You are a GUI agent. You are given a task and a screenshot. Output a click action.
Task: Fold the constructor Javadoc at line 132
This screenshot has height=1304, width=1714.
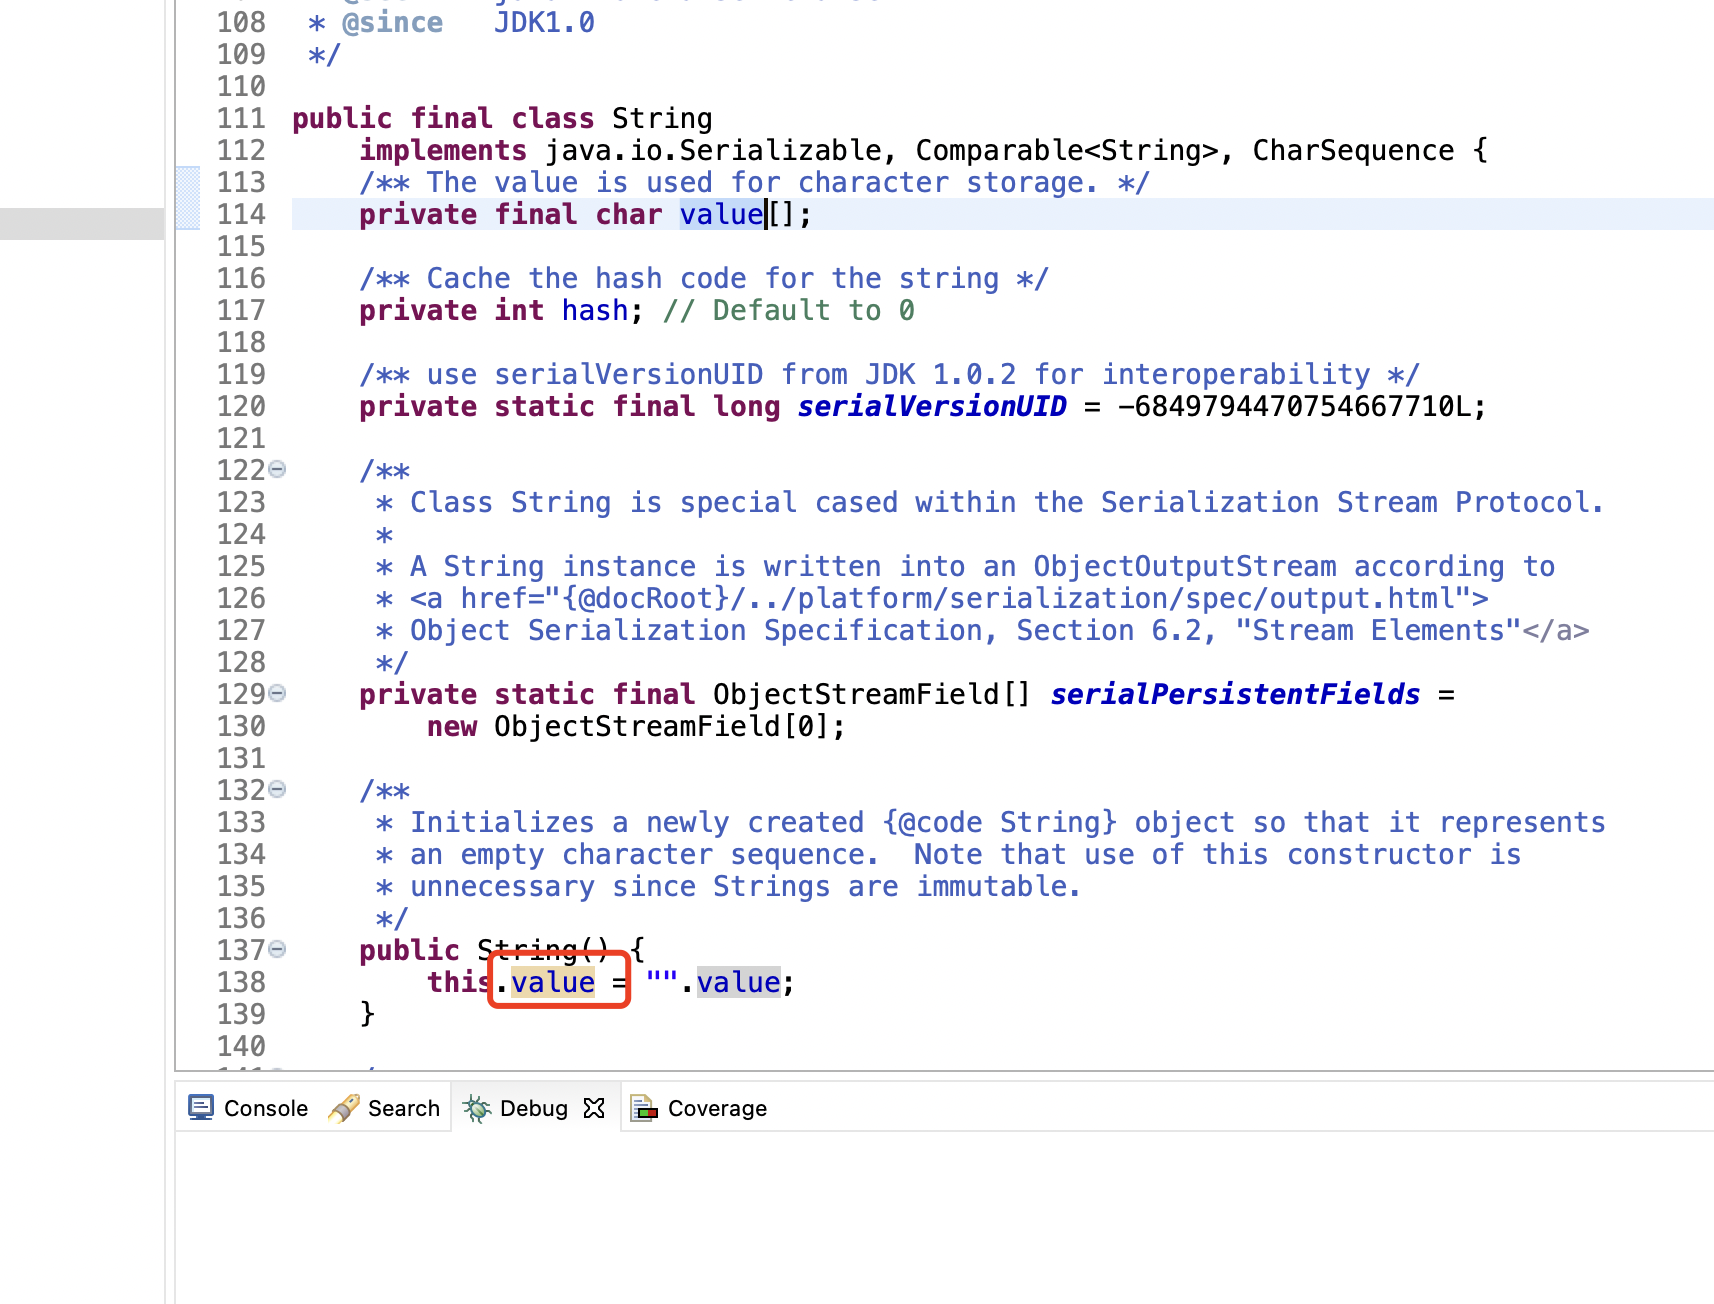[278, 789]
